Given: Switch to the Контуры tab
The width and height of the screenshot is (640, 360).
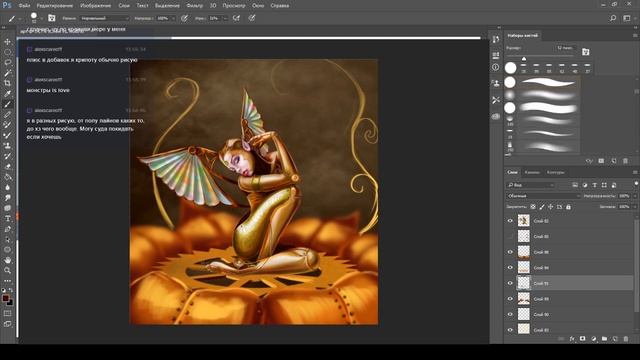Looking at the screenshot, I should click(556, 172).
